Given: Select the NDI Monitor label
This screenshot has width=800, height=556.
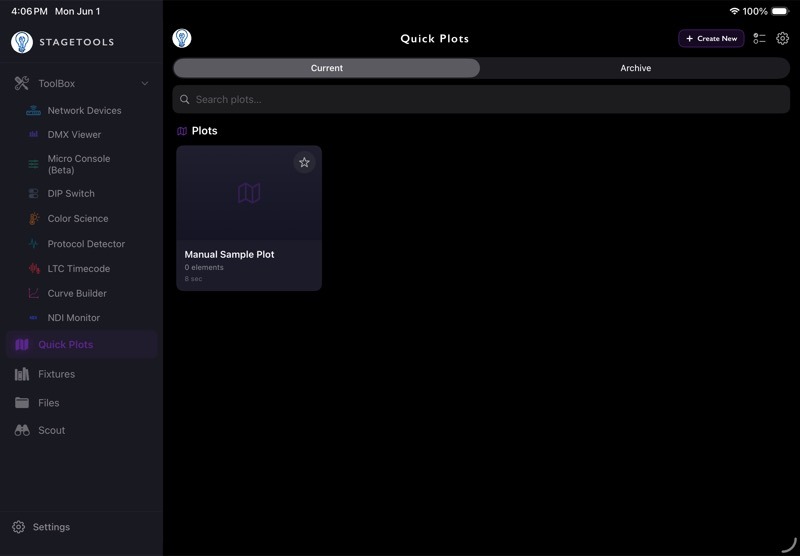Looking at the screenshot, I should (x=73, y=318).
